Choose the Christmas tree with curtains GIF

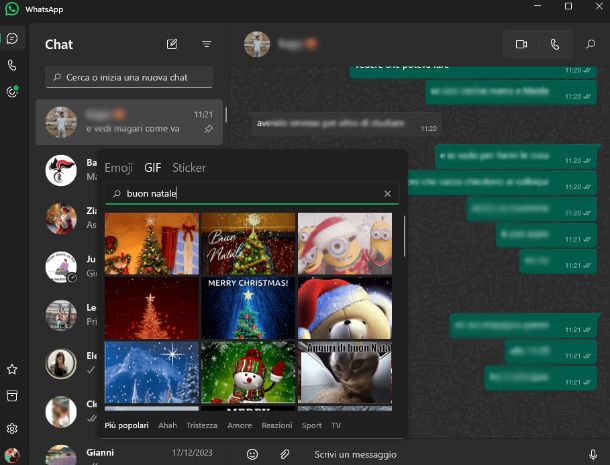click(152, 244)
